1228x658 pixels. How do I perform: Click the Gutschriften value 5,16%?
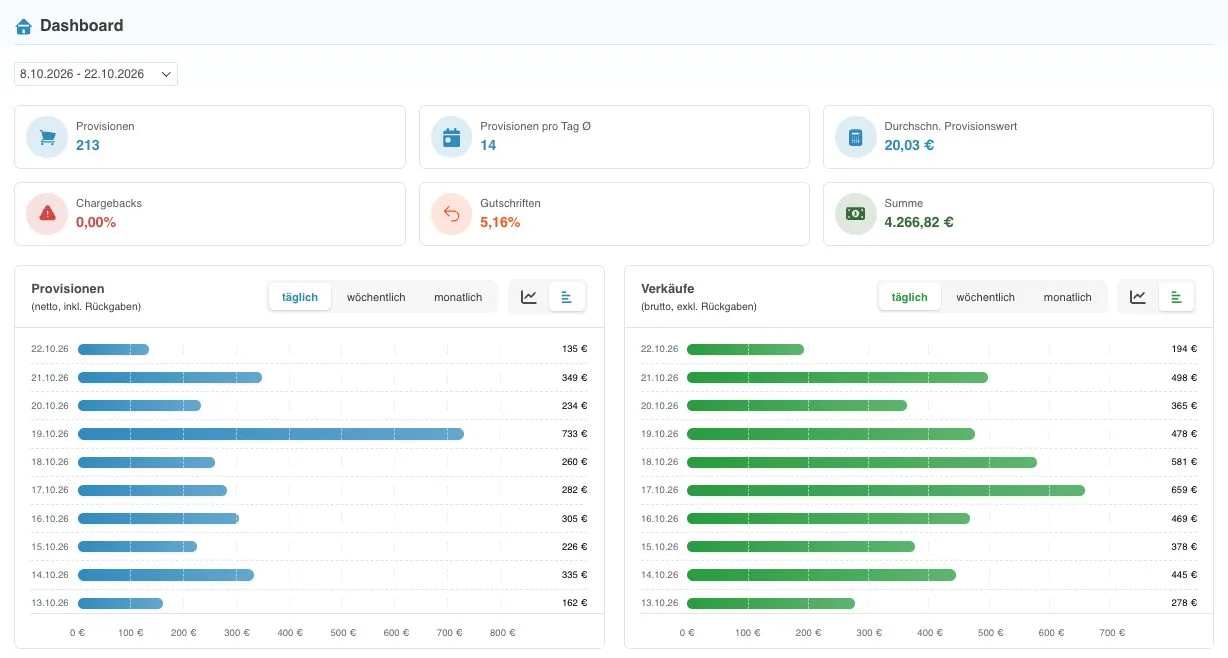point(500,222)
